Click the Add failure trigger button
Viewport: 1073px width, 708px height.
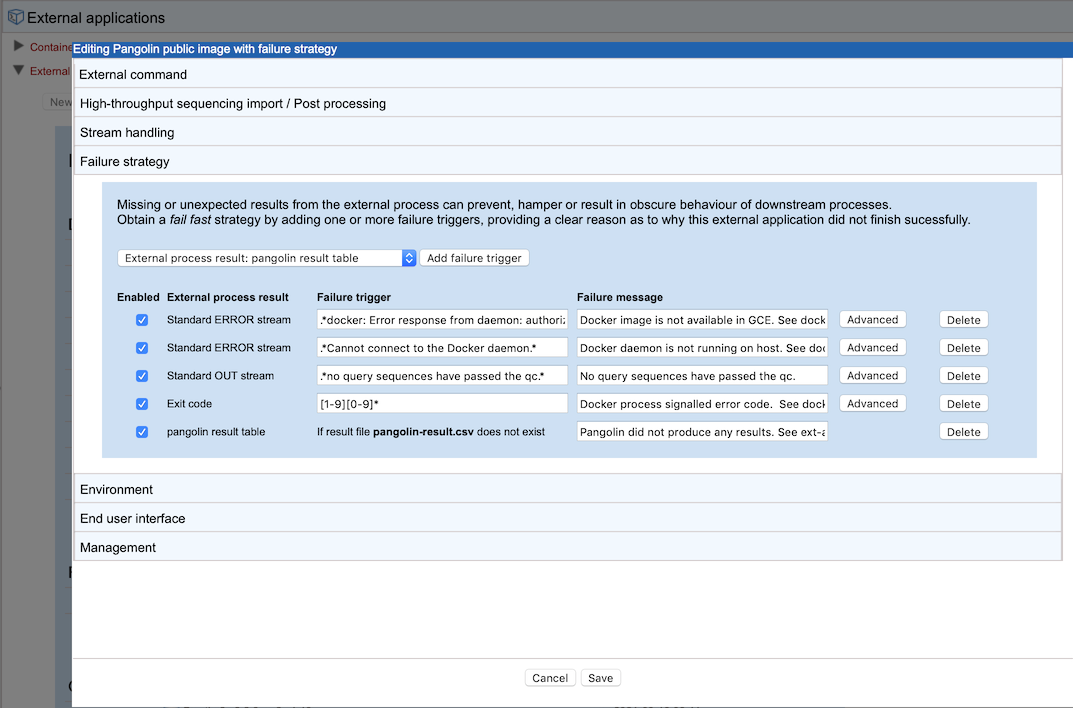coord(474,257)
